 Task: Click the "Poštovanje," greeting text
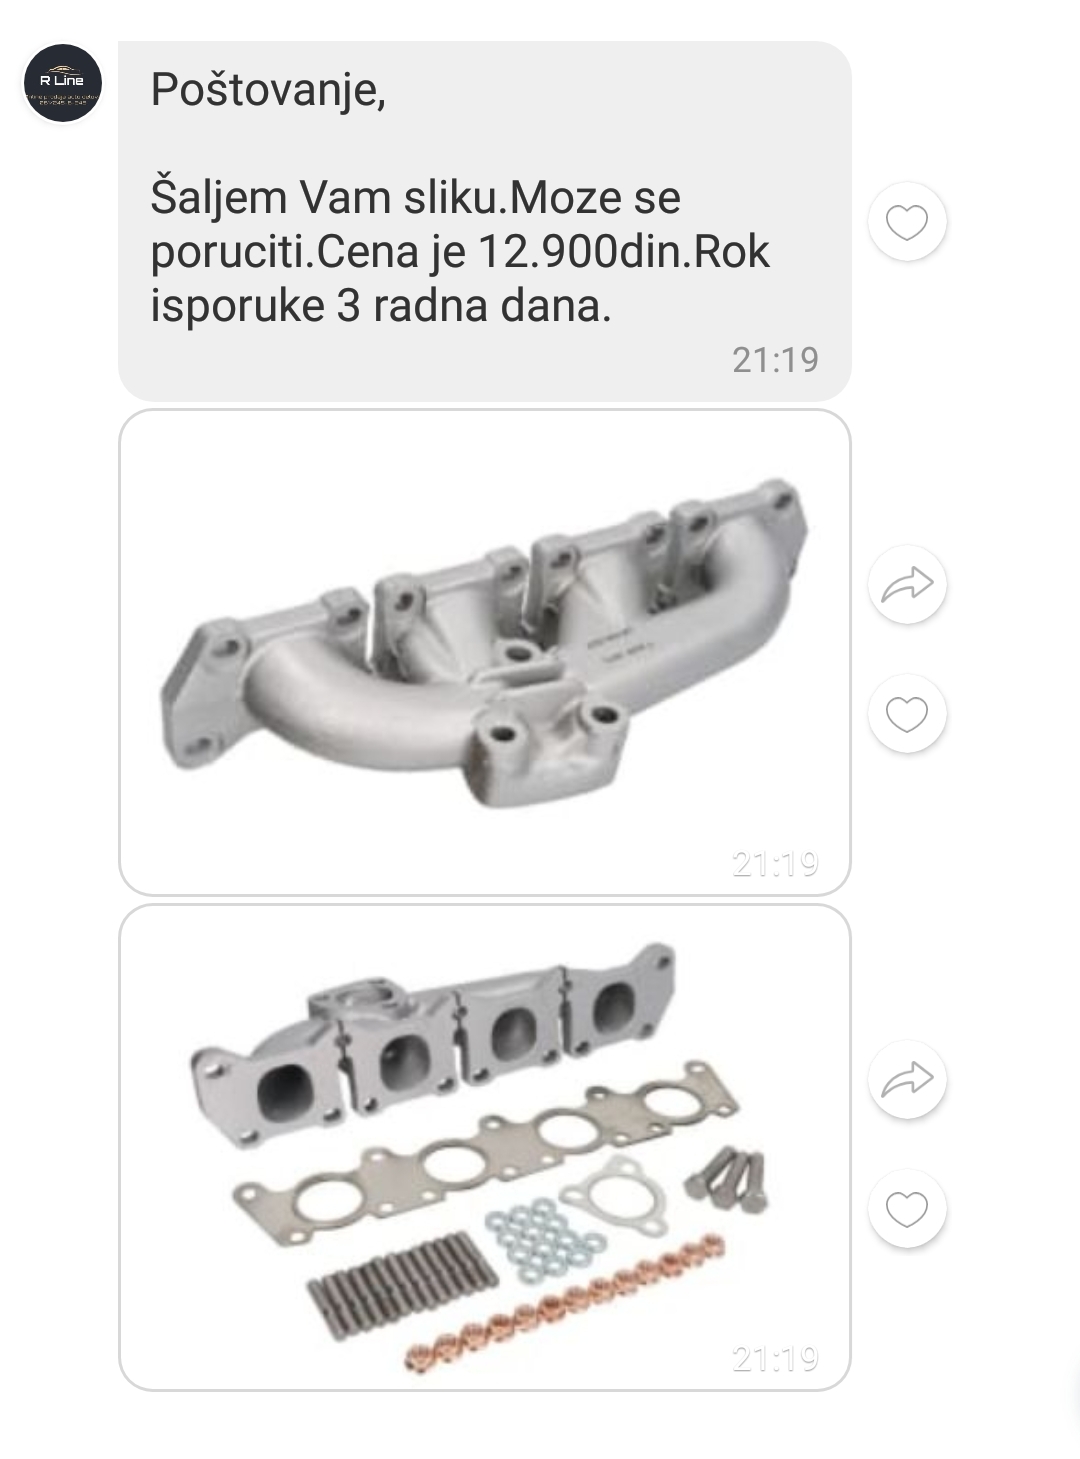268,90
